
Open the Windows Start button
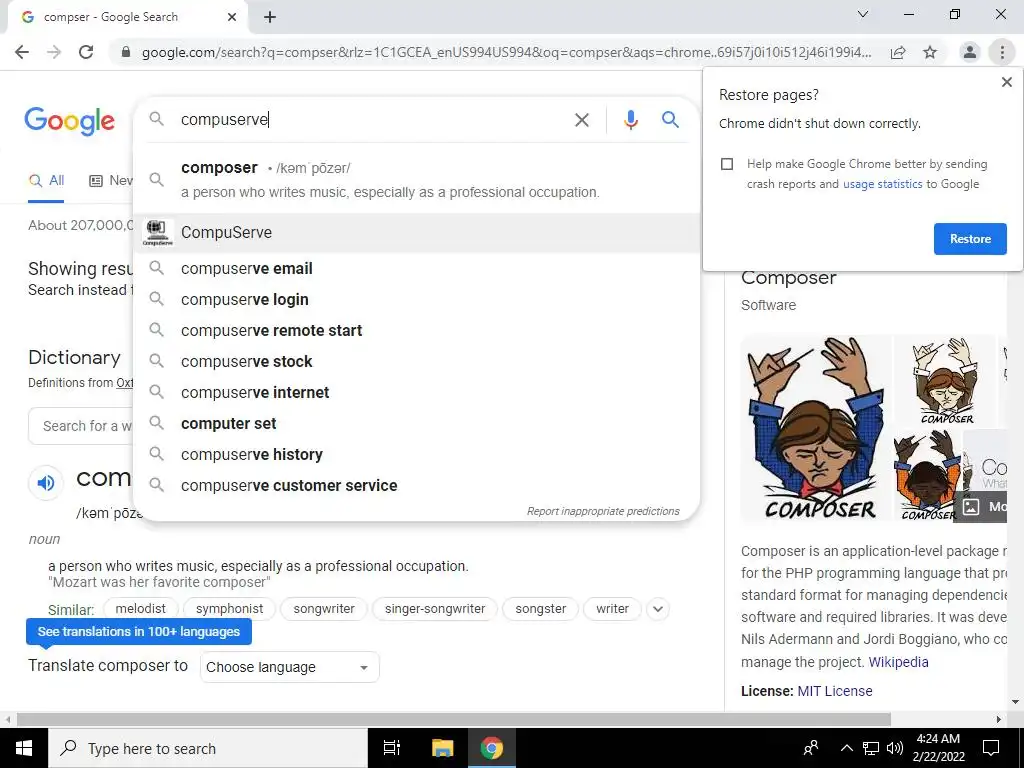pos(24,748)
